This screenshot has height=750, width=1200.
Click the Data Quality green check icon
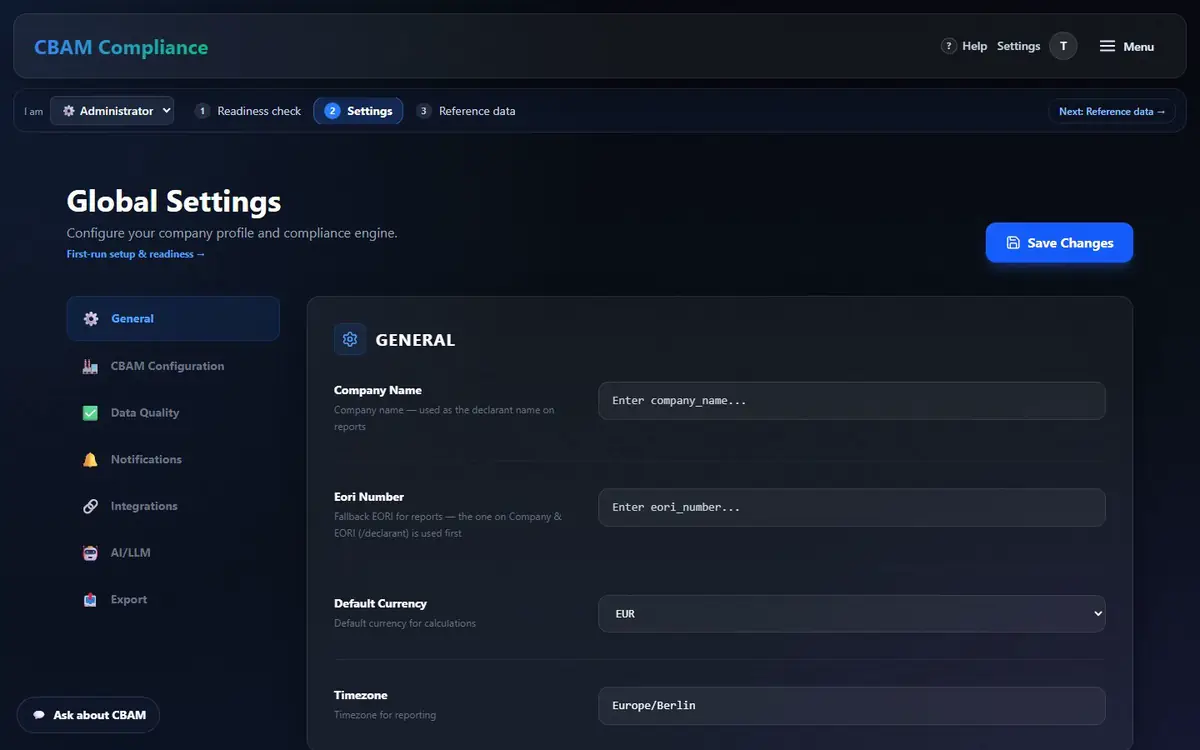tap(90, 413)
